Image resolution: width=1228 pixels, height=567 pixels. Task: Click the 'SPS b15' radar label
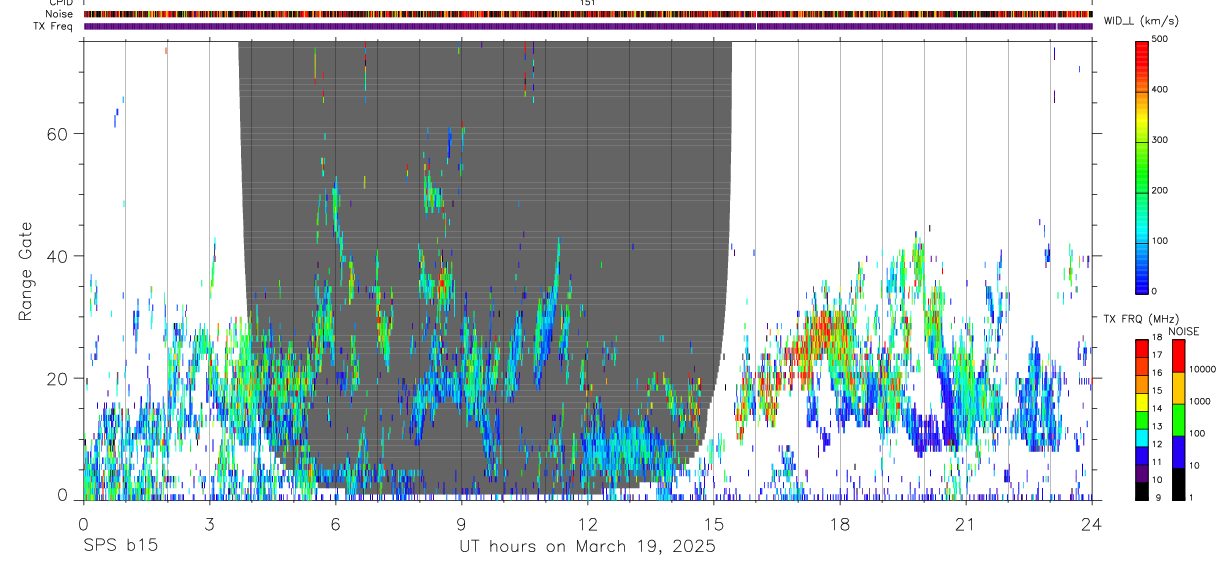120,546
